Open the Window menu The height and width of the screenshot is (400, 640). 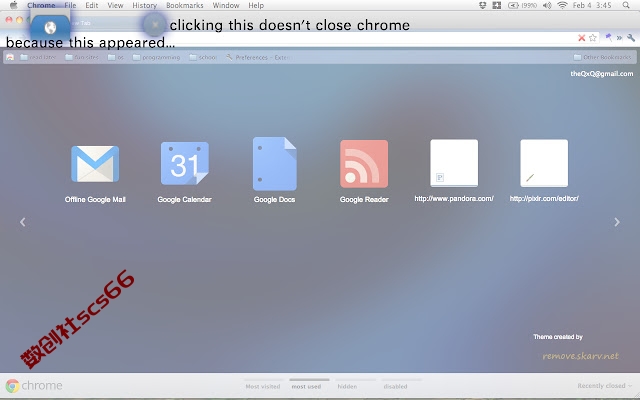pyautogui.click(x=226, y=5)
